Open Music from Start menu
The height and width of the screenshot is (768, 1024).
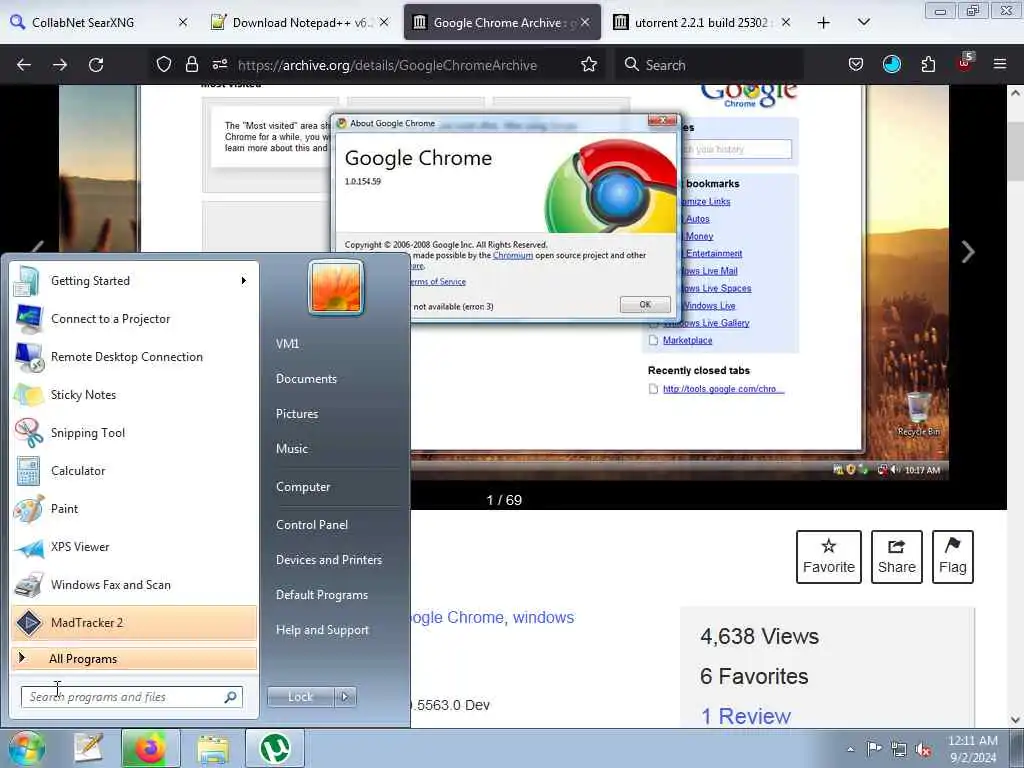pyautogui.click(x=292, y=449)
